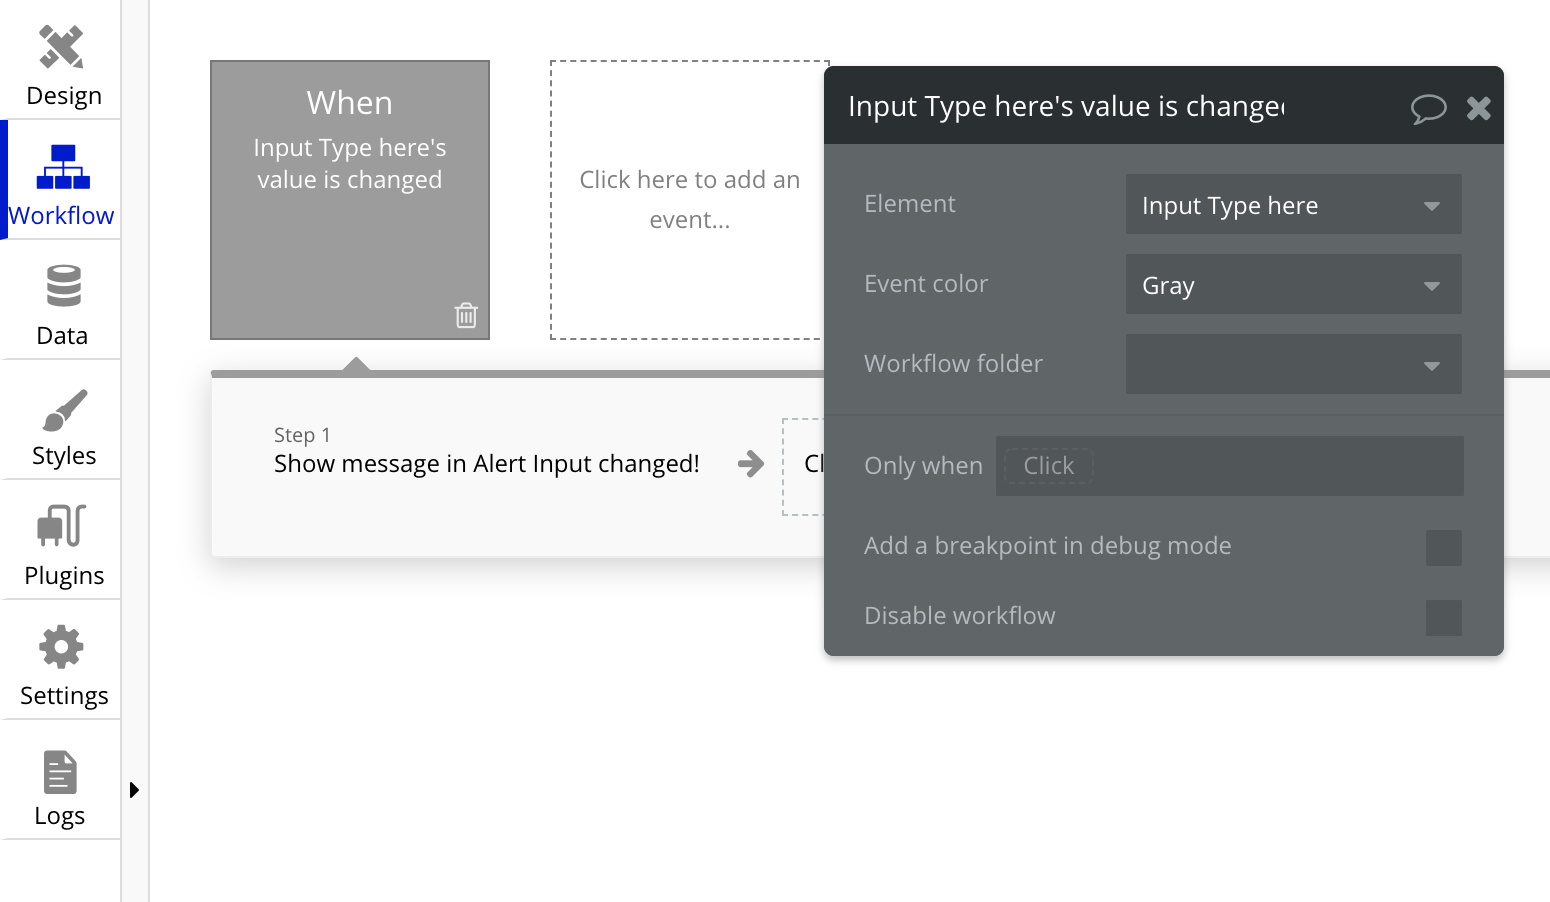Select the Styles paintbrush icon
The height and width of the screenshot is (902, 1550).
62,422
